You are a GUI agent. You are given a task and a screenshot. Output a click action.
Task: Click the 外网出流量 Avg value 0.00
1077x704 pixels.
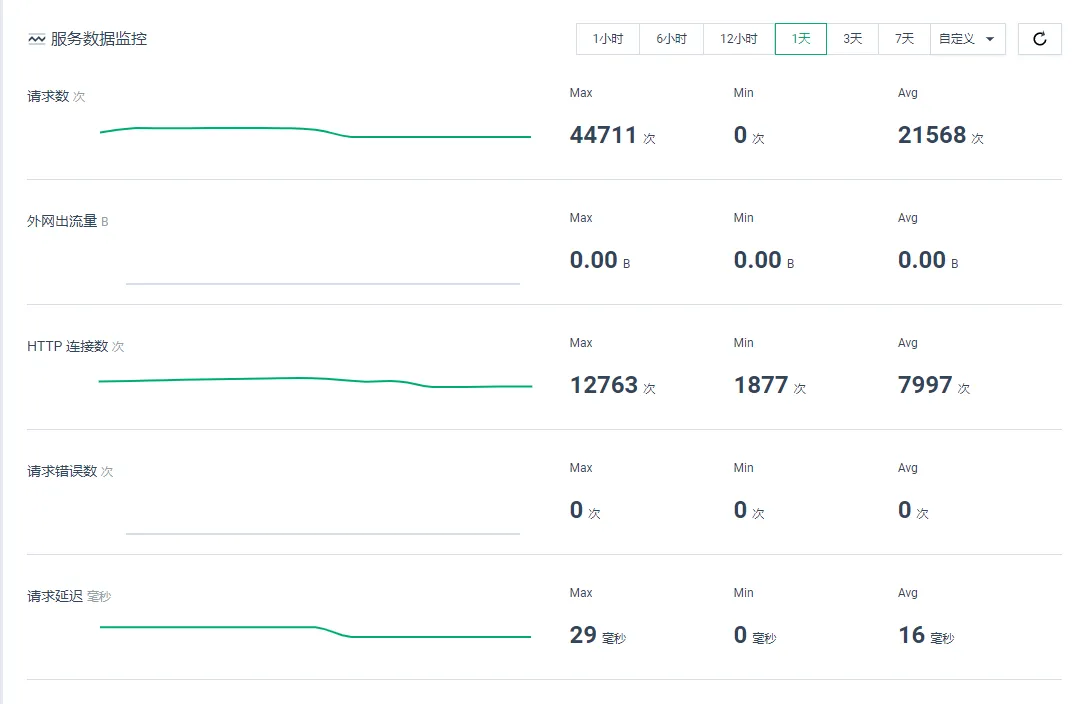(x=922, y=260)
